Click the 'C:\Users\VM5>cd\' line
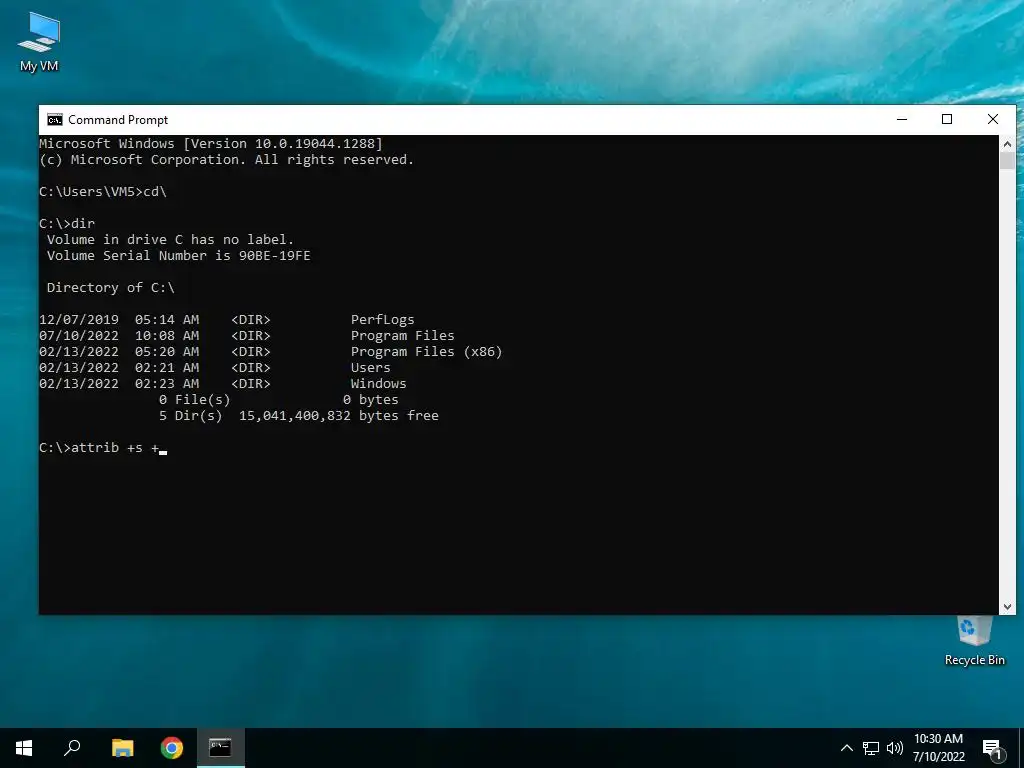1024x768 pixels. pos(103,191)
